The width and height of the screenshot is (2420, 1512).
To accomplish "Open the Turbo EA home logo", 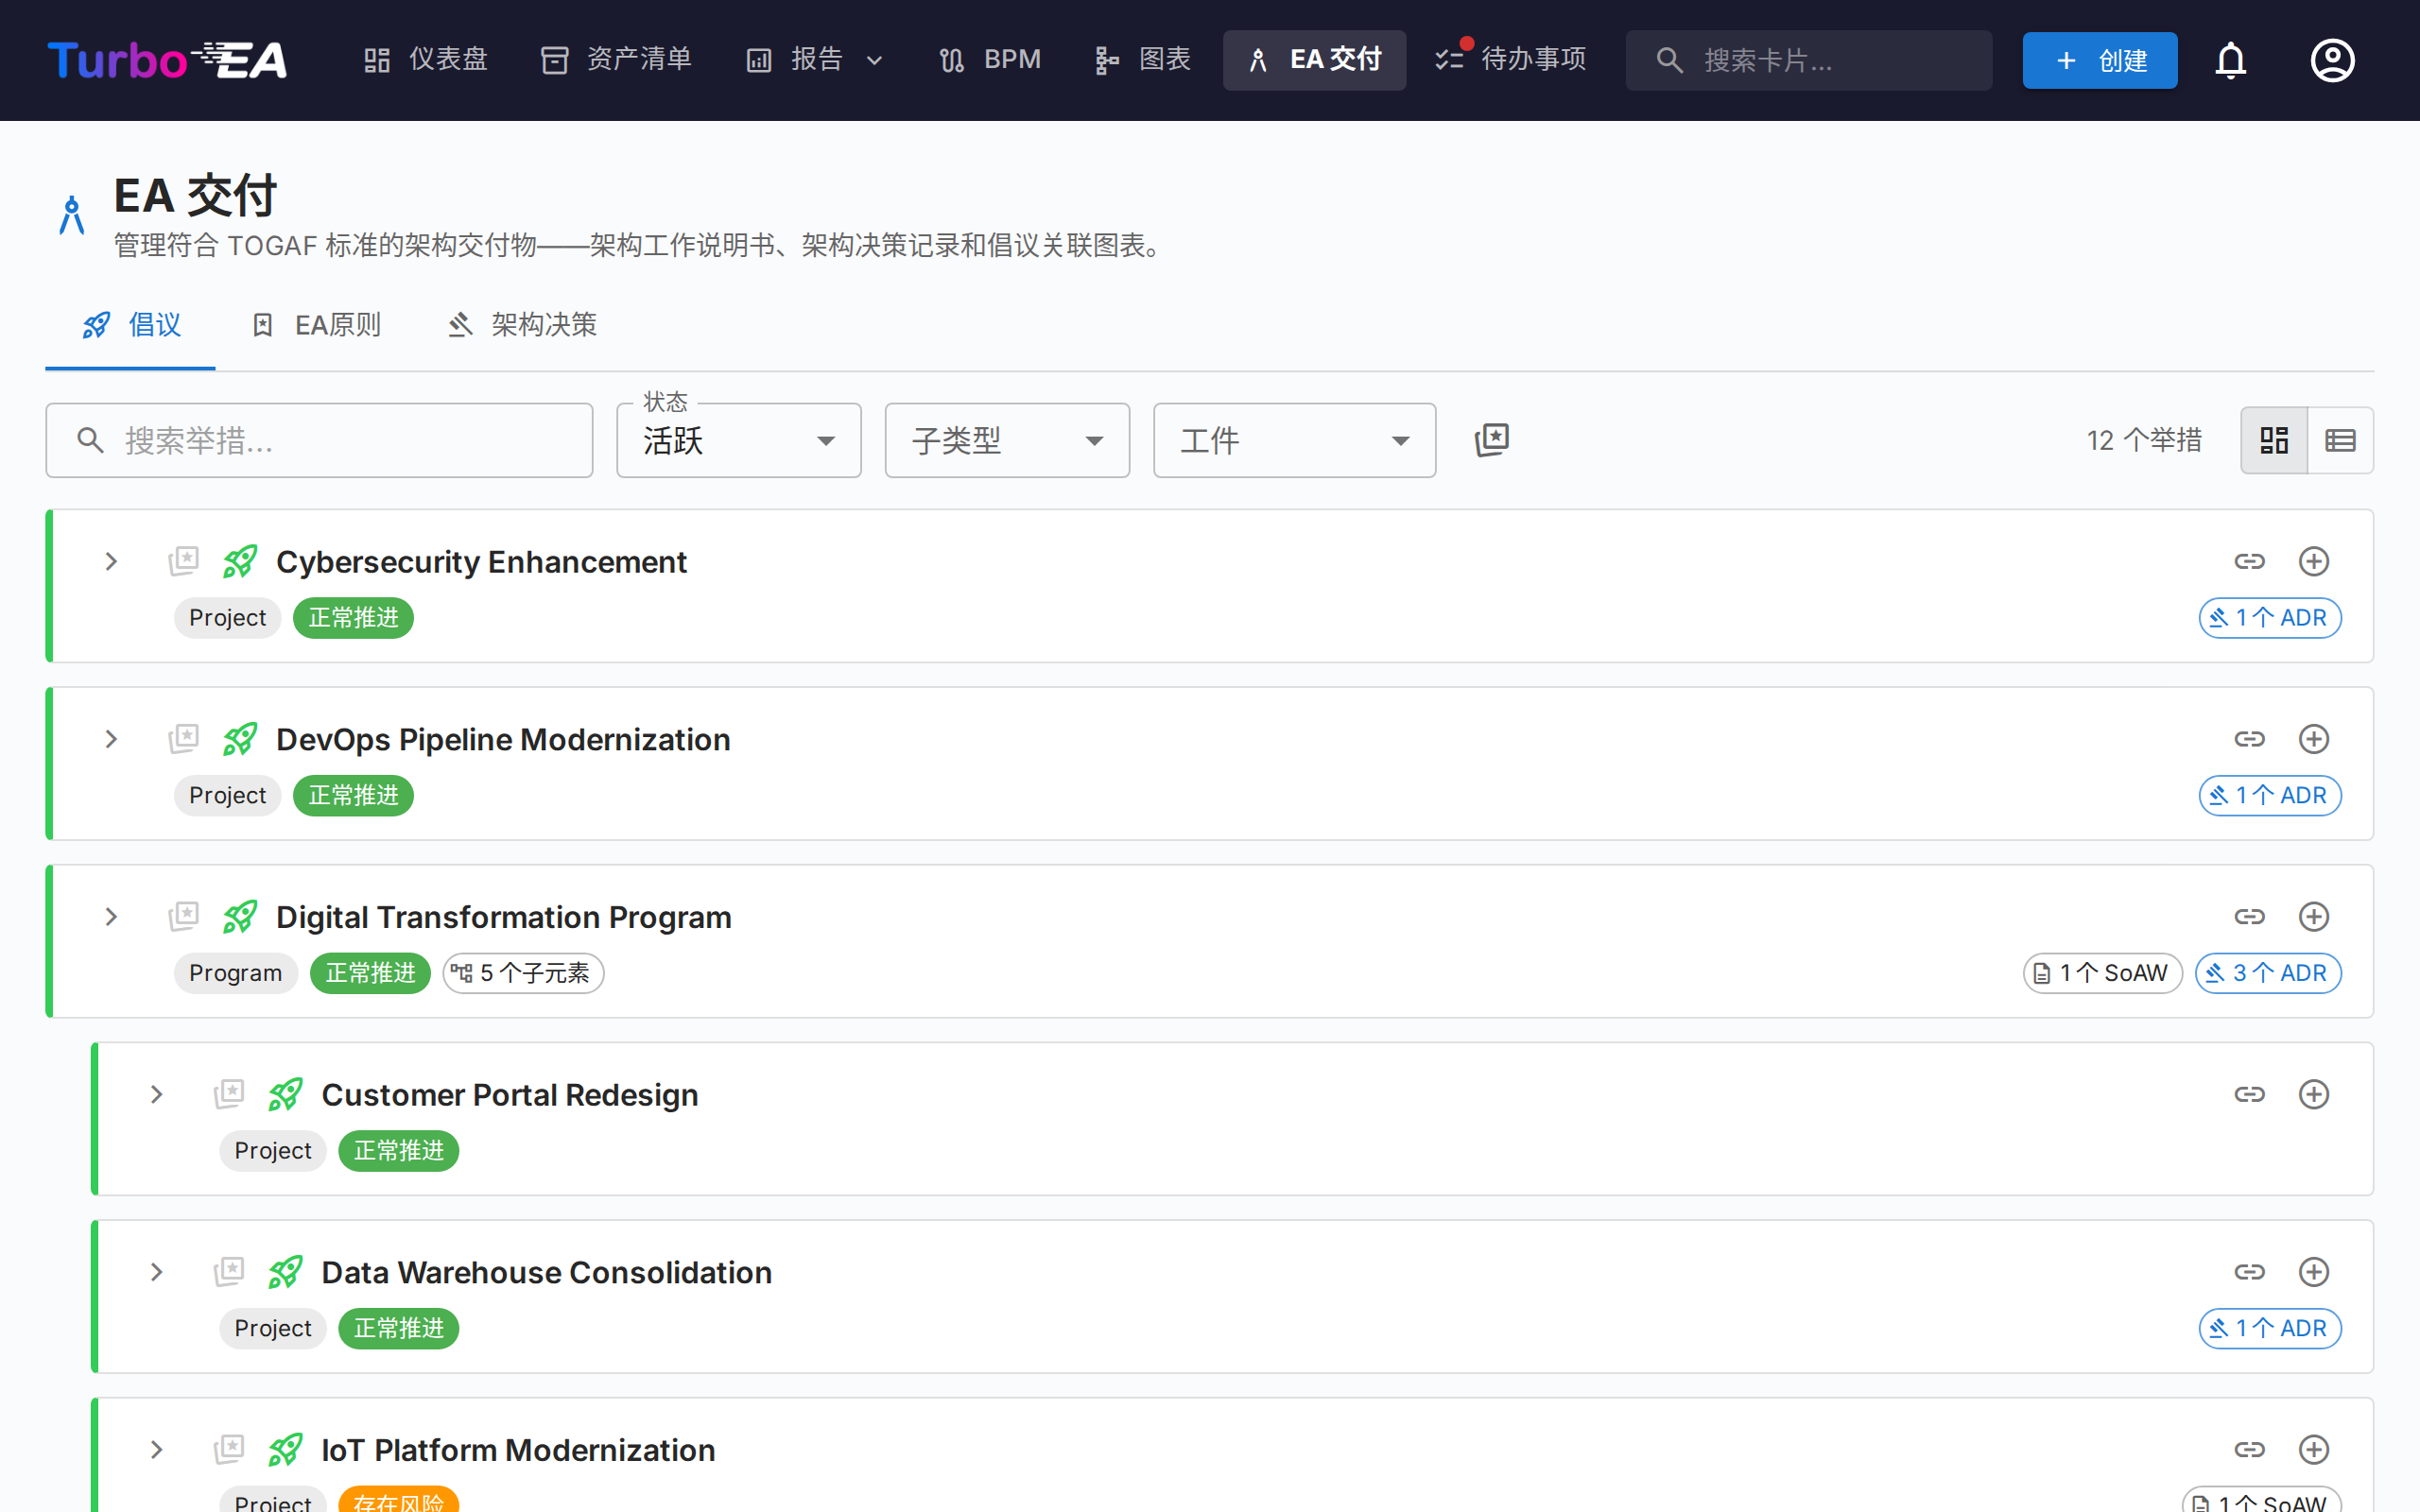I will 166,59.
